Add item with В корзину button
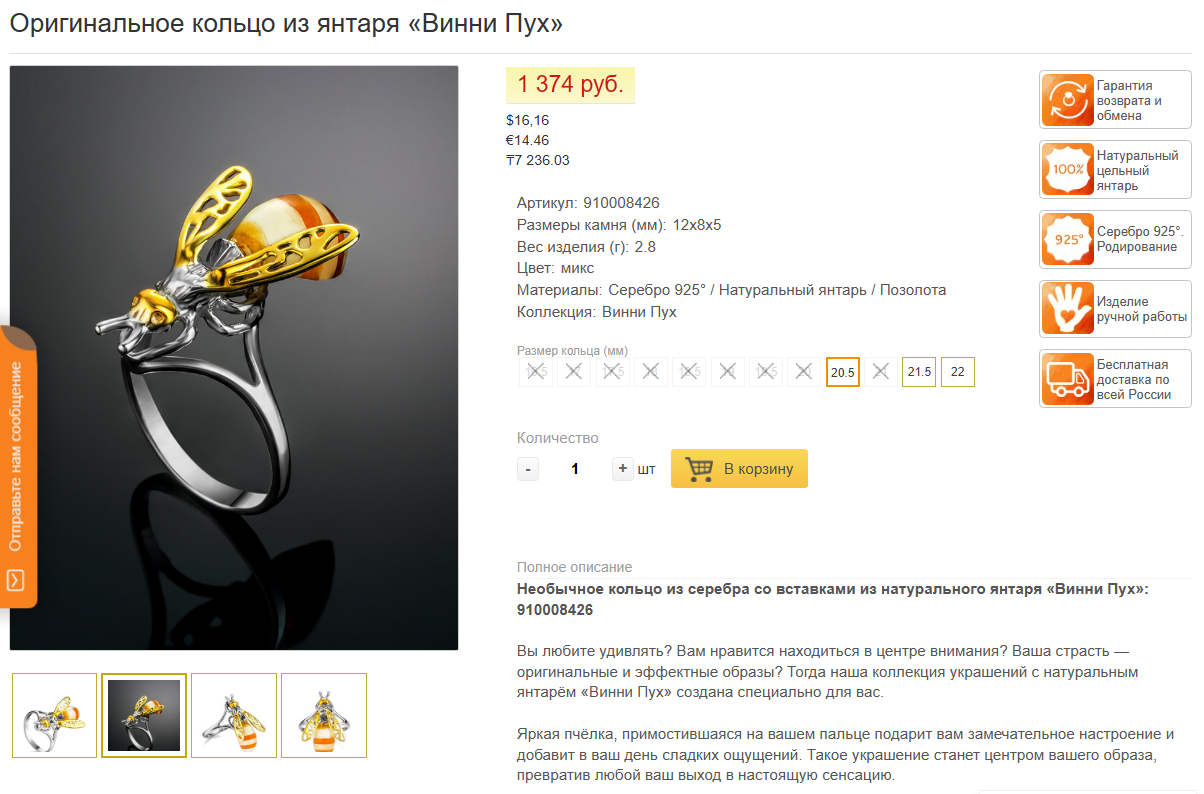The height and width of the screenshot is (794, 1204). (x=739, y=469)
